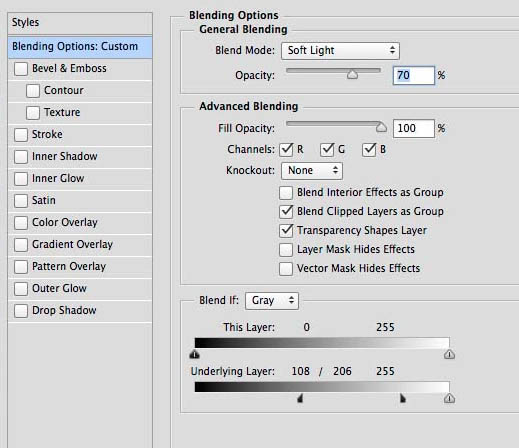The image size is (519, 448).
Task: Open the Blend If Gray dropdown
Action: point(272,301)
